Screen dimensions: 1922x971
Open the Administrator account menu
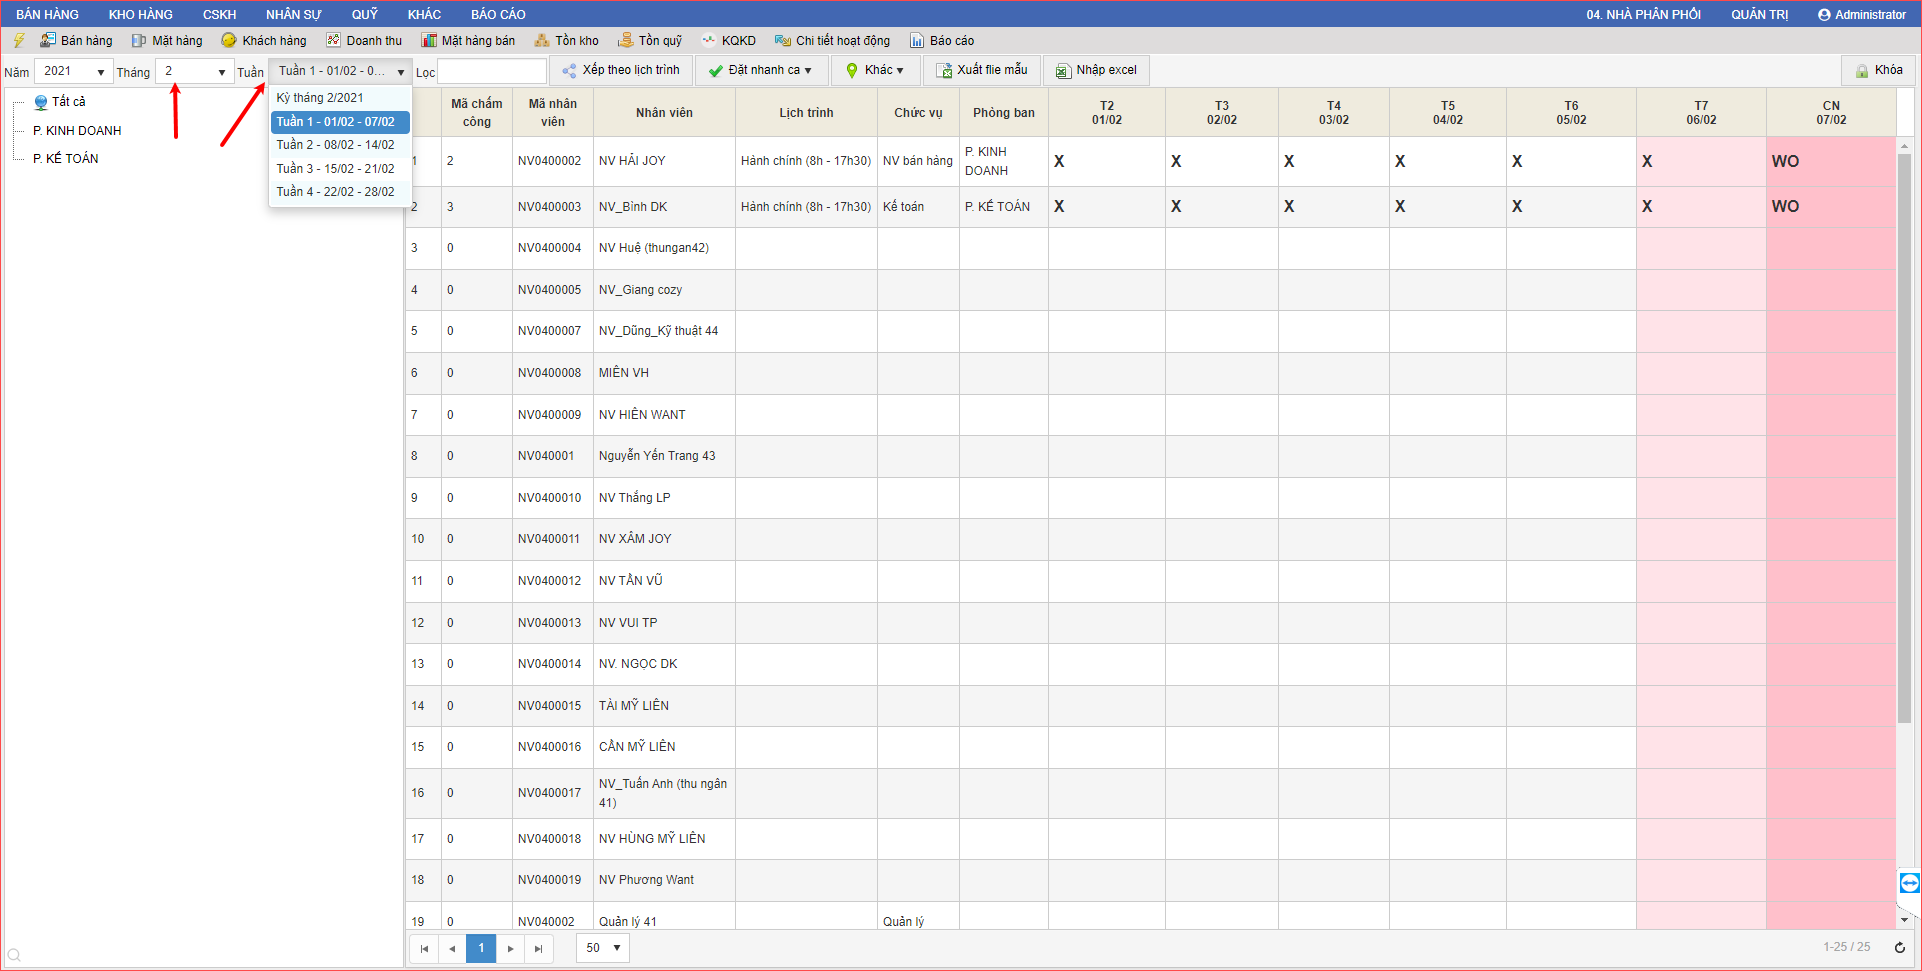[1862, 14]
